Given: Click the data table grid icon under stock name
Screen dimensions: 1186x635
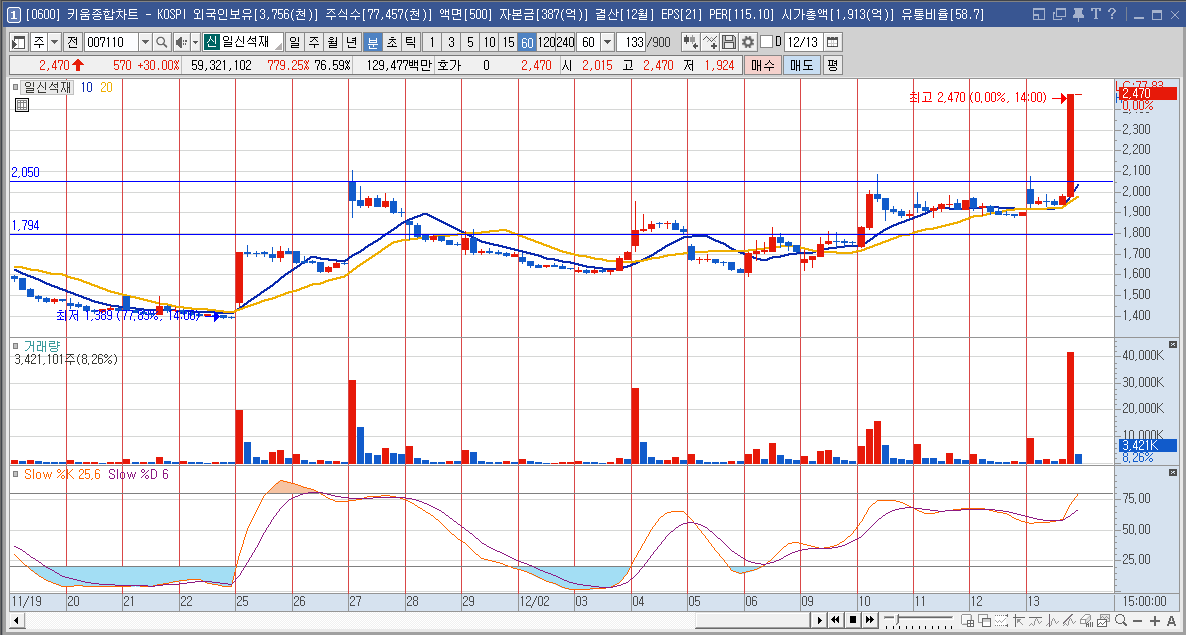Looking at the screenshot, I should pos(21,105).
